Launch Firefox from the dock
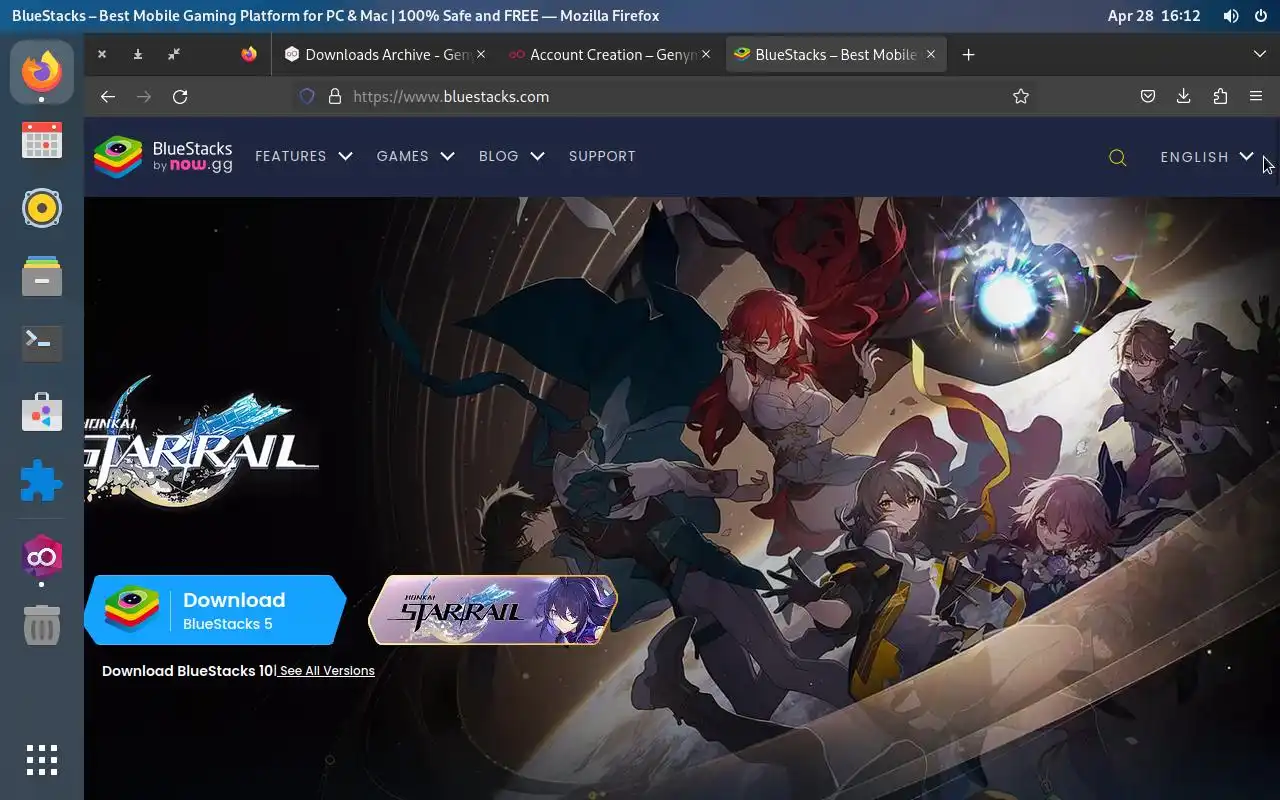The image size is (1280, 800). pyautogui.click(x=42, y=72)
